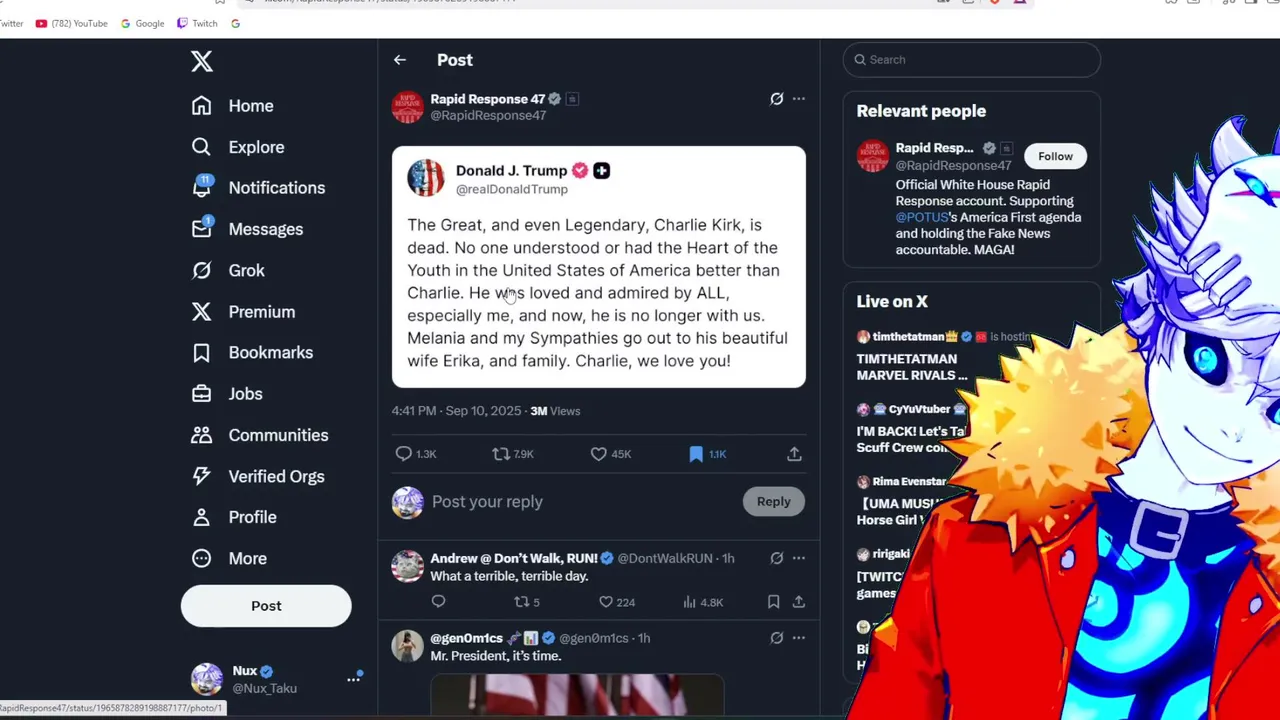Open the @POTUS link in bio

pyautogui.click(x=922, y=217)
